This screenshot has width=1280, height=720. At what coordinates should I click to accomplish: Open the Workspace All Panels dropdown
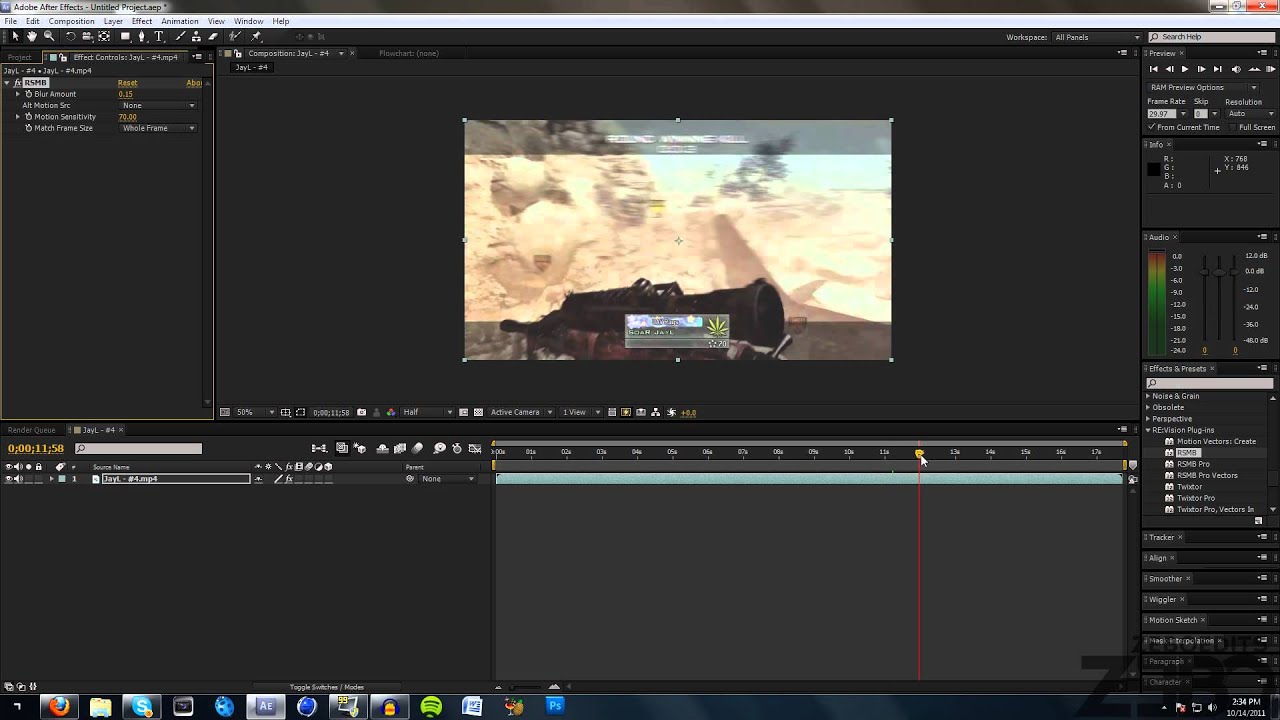pyautogui.click(x=1097, y=37)
